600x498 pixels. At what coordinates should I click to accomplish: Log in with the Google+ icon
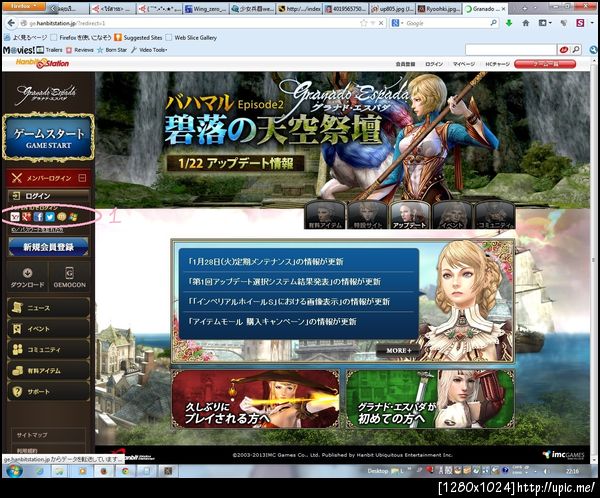click(x=26, y=217)
